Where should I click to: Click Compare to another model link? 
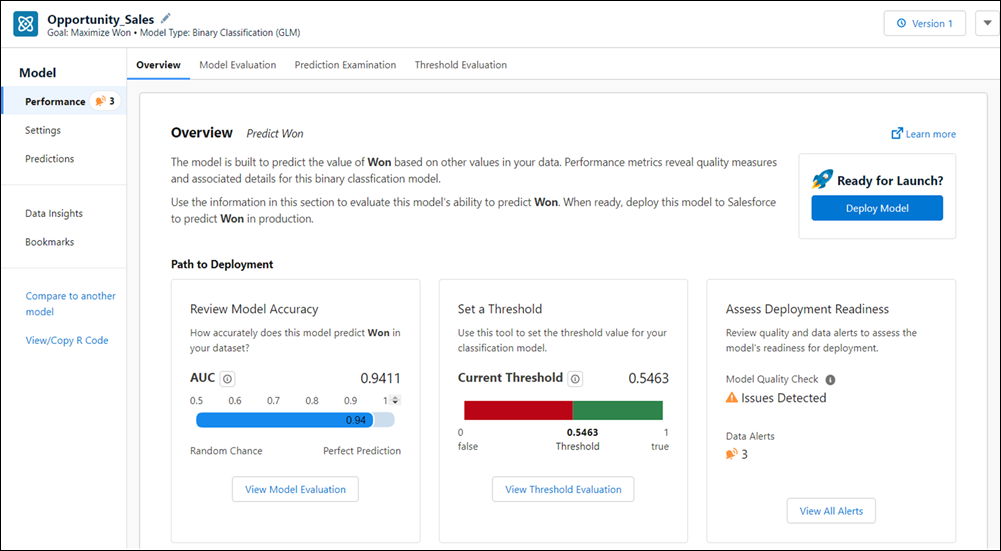point(70,303)
